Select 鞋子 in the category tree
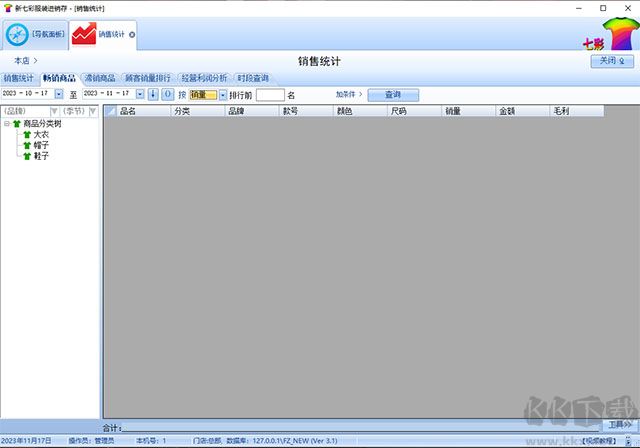The width and height of the screenshot is (640, 448). (x=41, y=156)
